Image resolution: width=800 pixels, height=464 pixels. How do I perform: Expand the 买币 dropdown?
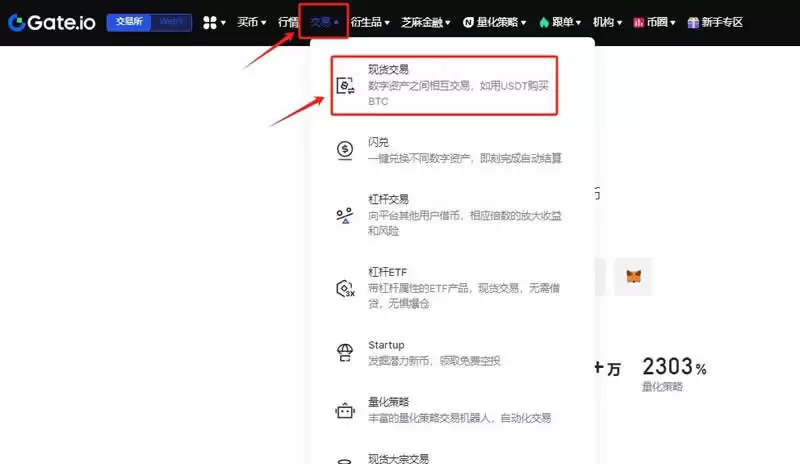coord(252,22)
